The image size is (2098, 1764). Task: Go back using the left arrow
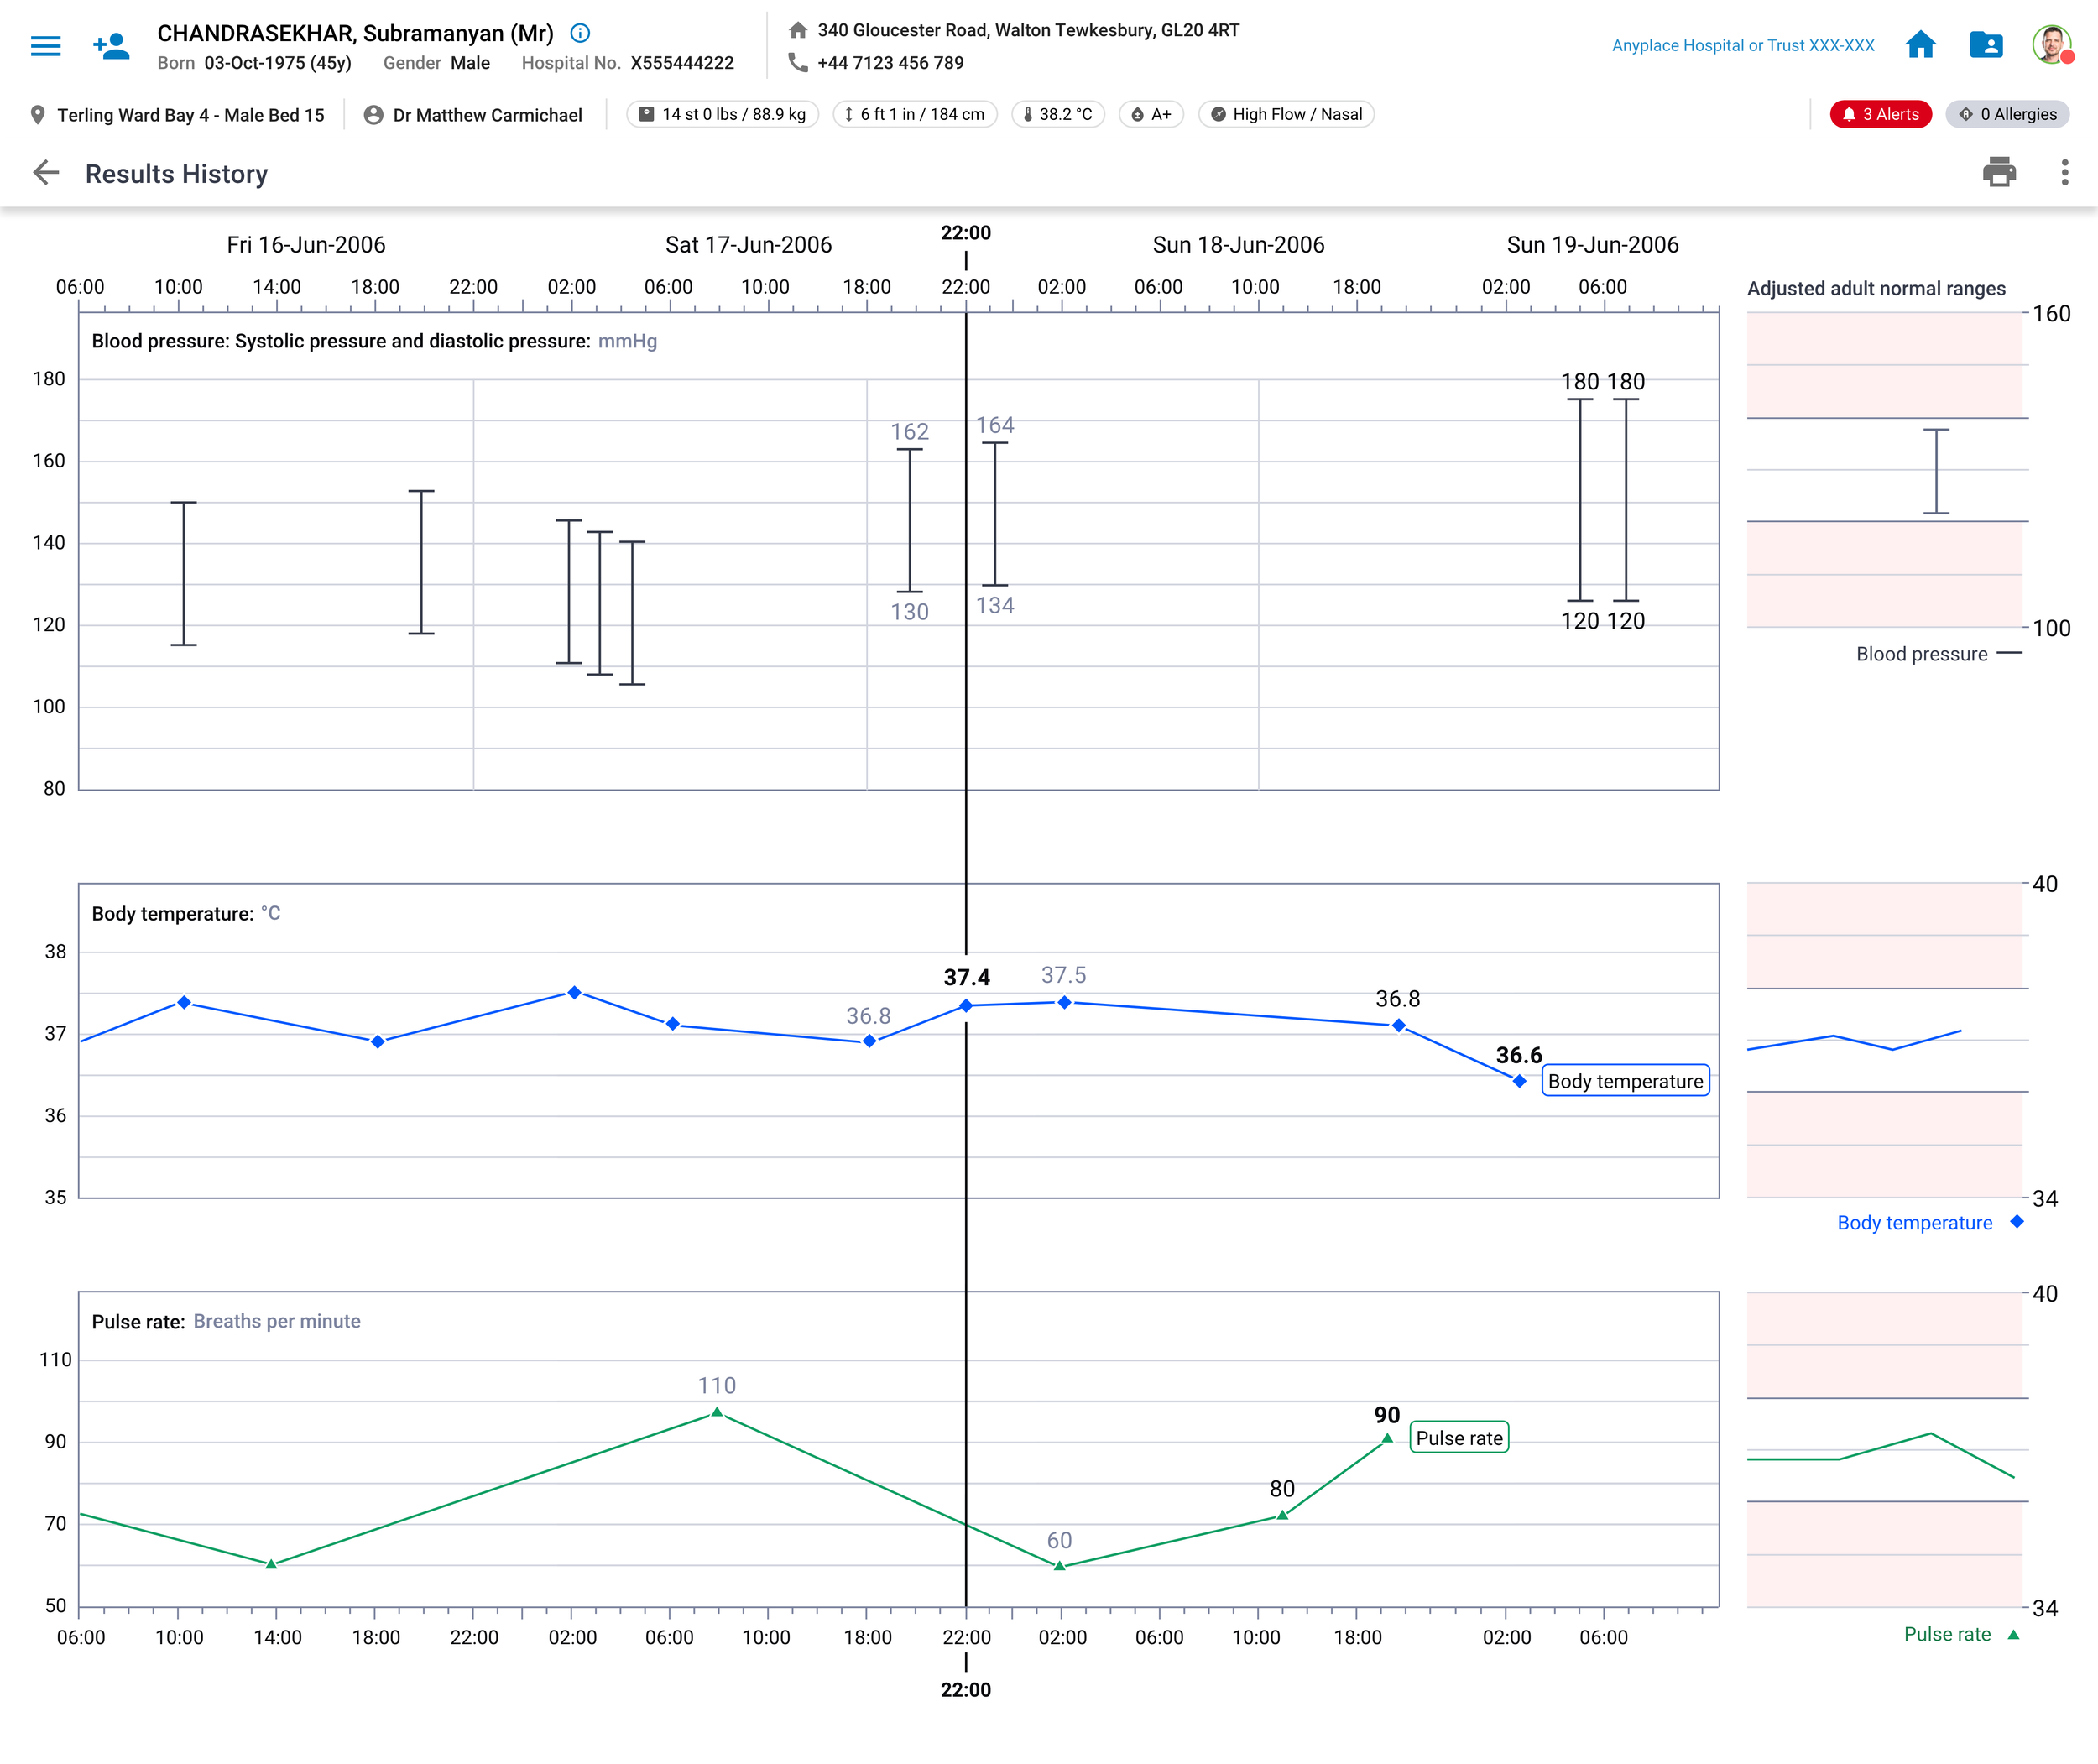tap(46, 173)
